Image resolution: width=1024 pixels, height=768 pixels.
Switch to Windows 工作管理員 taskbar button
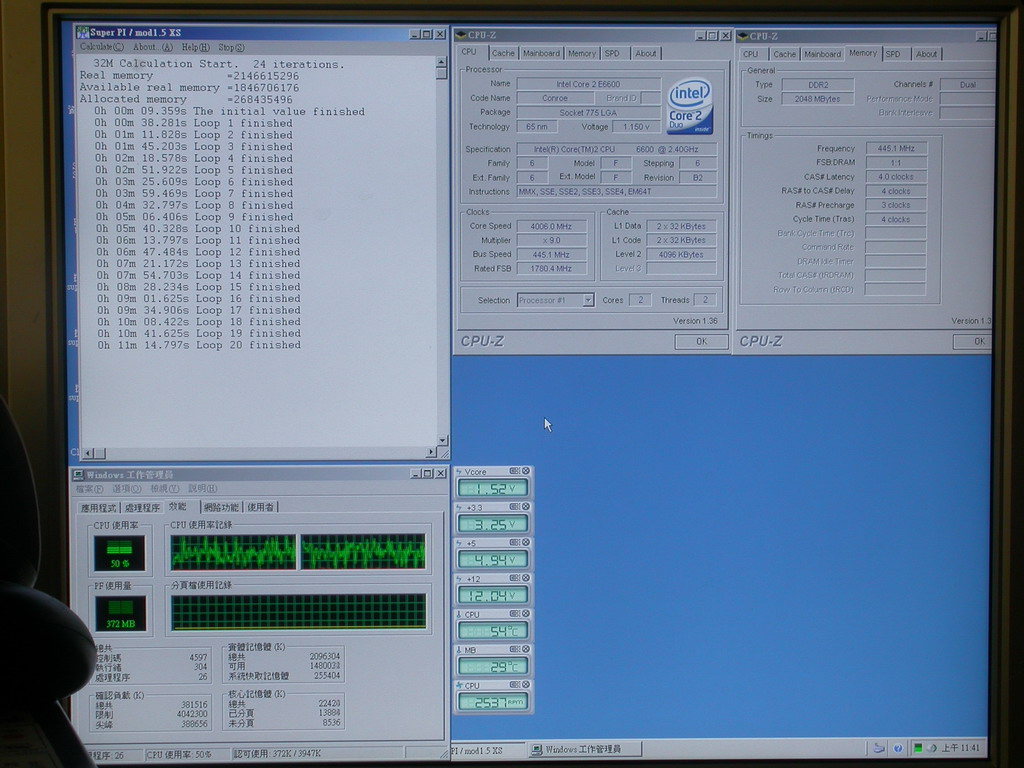(584, 749)
